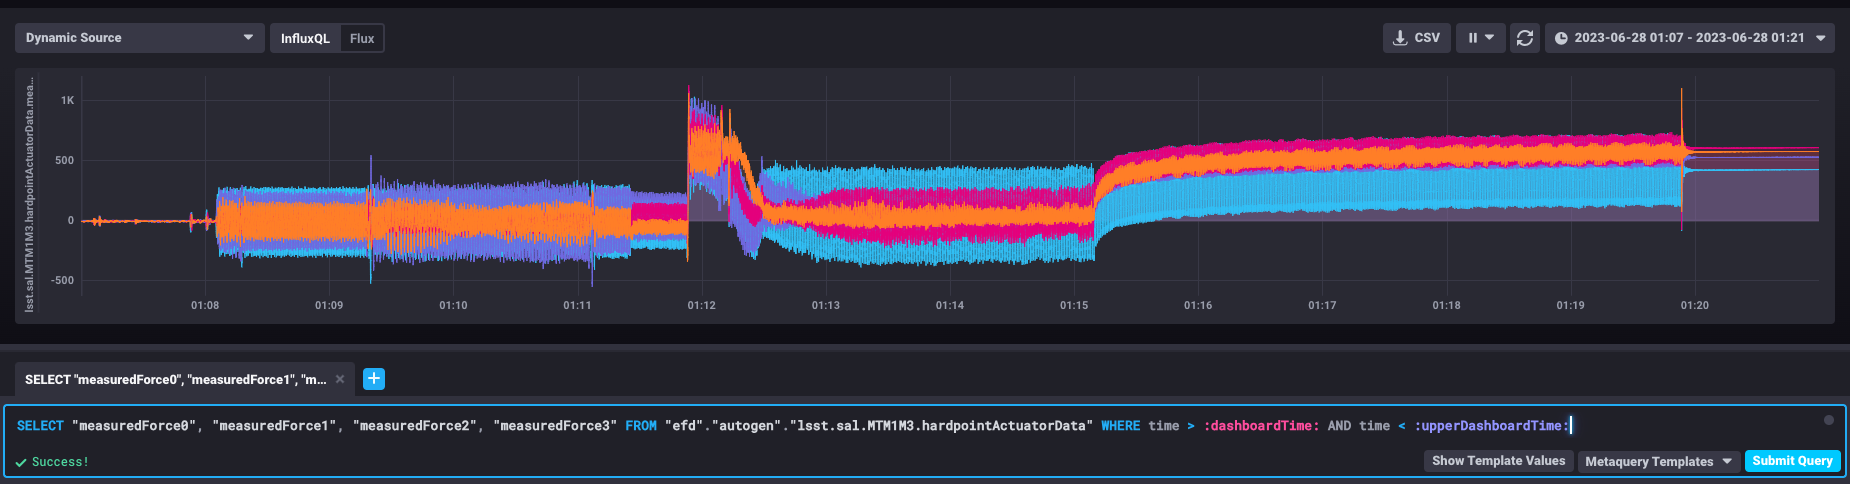The width and height of the screenshot is (1850, 484).
Task: Submit the query
Action: click(1792, 461)
